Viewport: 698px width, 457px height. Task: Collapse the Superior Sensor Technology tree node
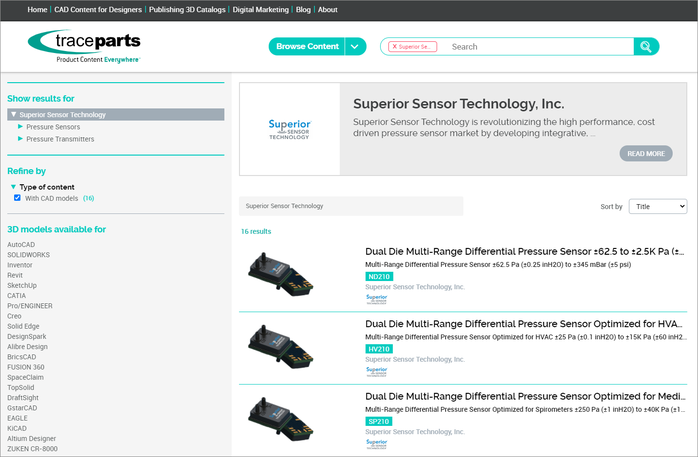tap(12, 115)
